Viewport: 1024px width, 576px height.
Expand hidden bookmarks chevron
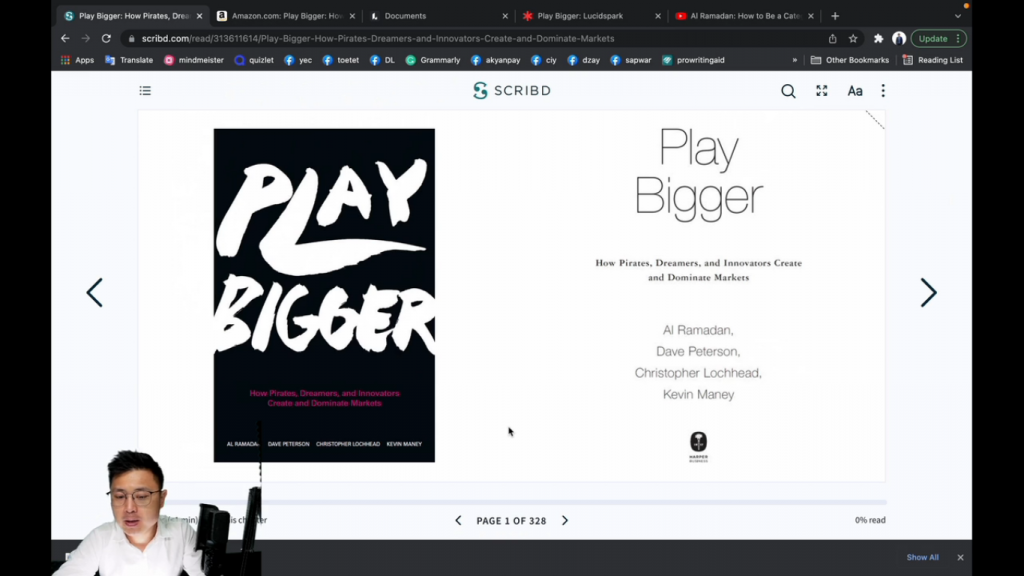pos(795,60)
